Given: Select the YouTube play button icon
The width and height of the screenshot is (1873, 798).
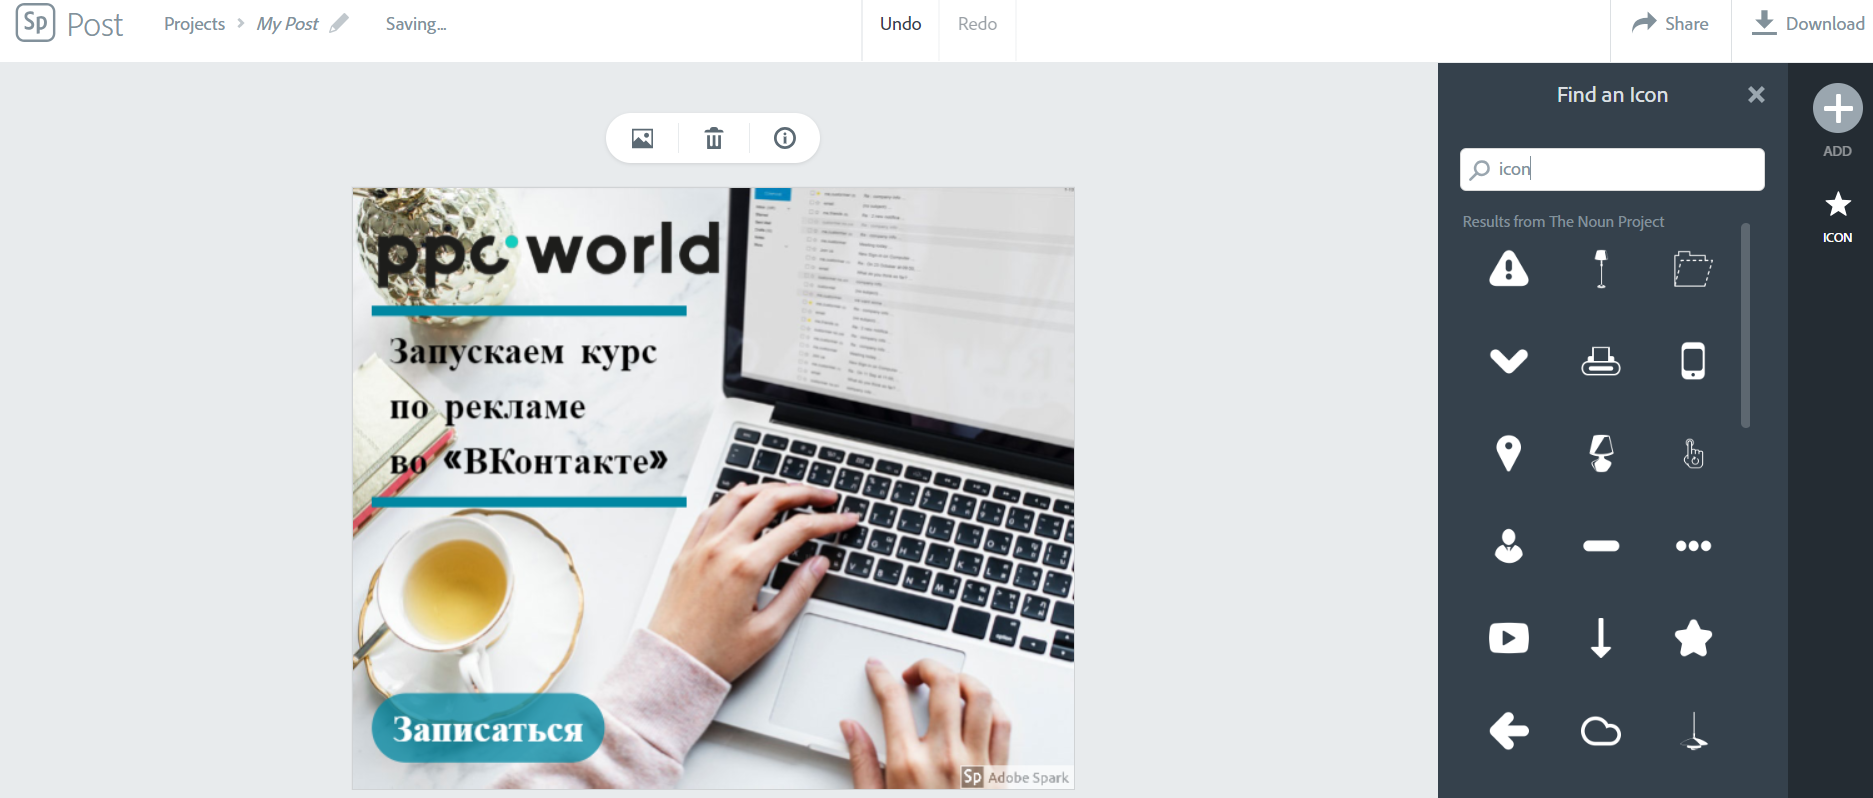Looking at the screenshot, I should 1508,638.
